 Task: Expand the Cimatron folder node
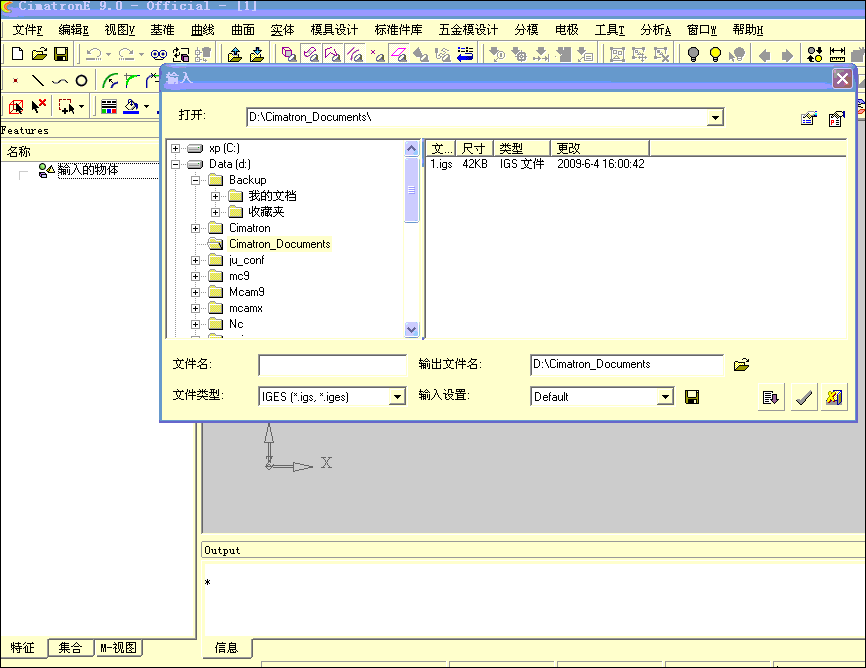(x=196, y=228)
